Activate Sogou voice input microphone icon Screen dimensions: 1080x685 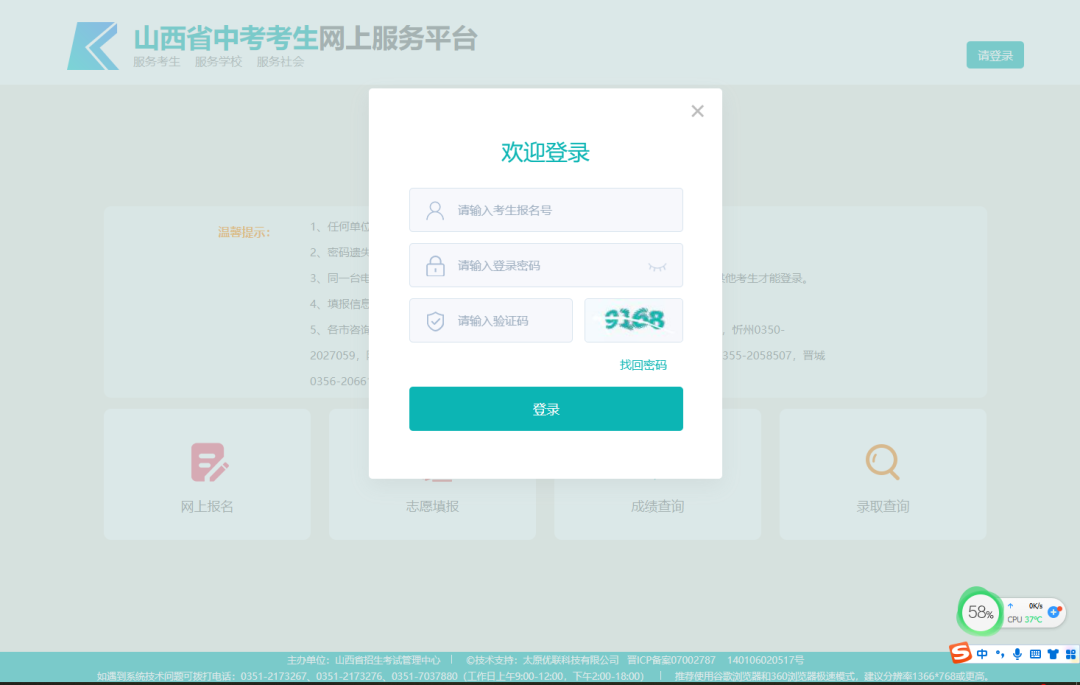point(1017,653)
